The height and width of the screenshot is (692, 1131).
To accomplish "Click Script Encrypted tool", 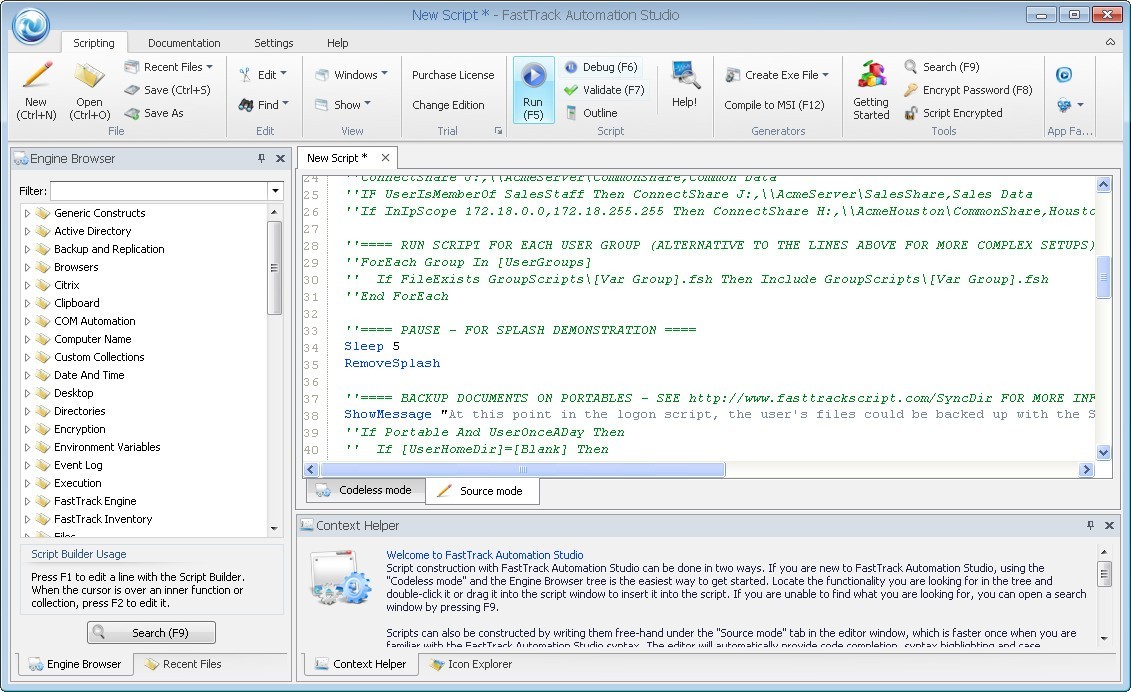I will tap(954, 113).
